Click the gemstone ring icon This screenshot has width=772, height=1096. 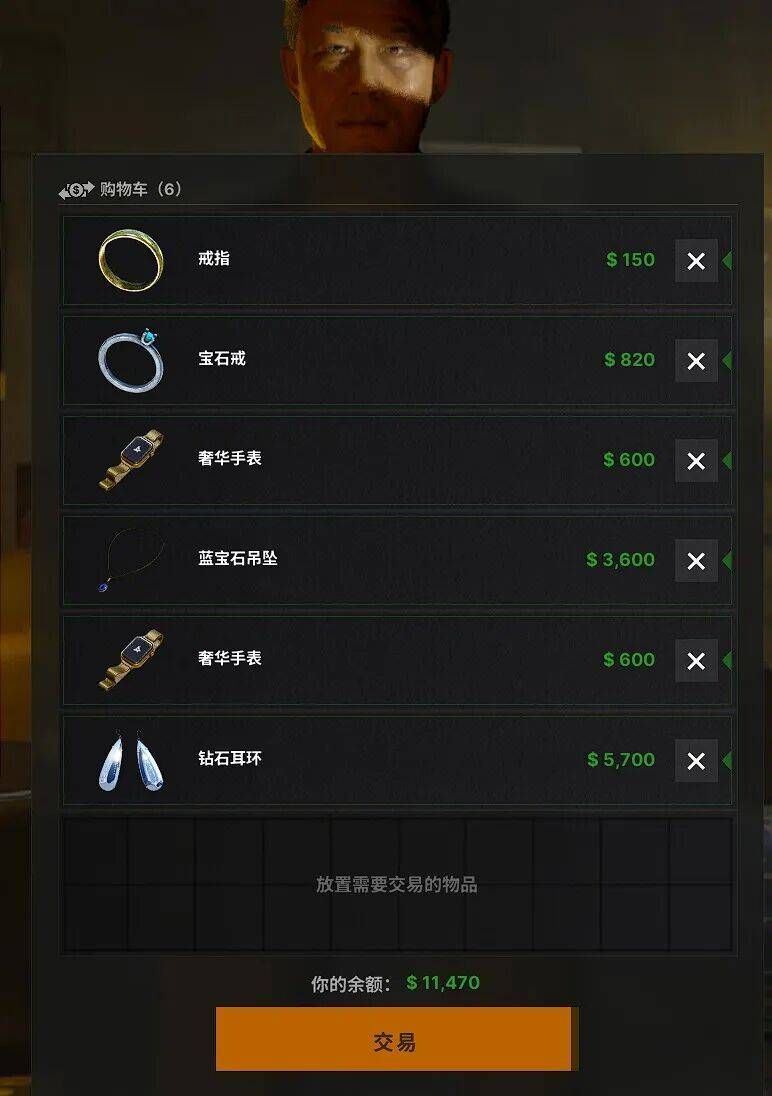pyautogui.click(x=131, y=360)
